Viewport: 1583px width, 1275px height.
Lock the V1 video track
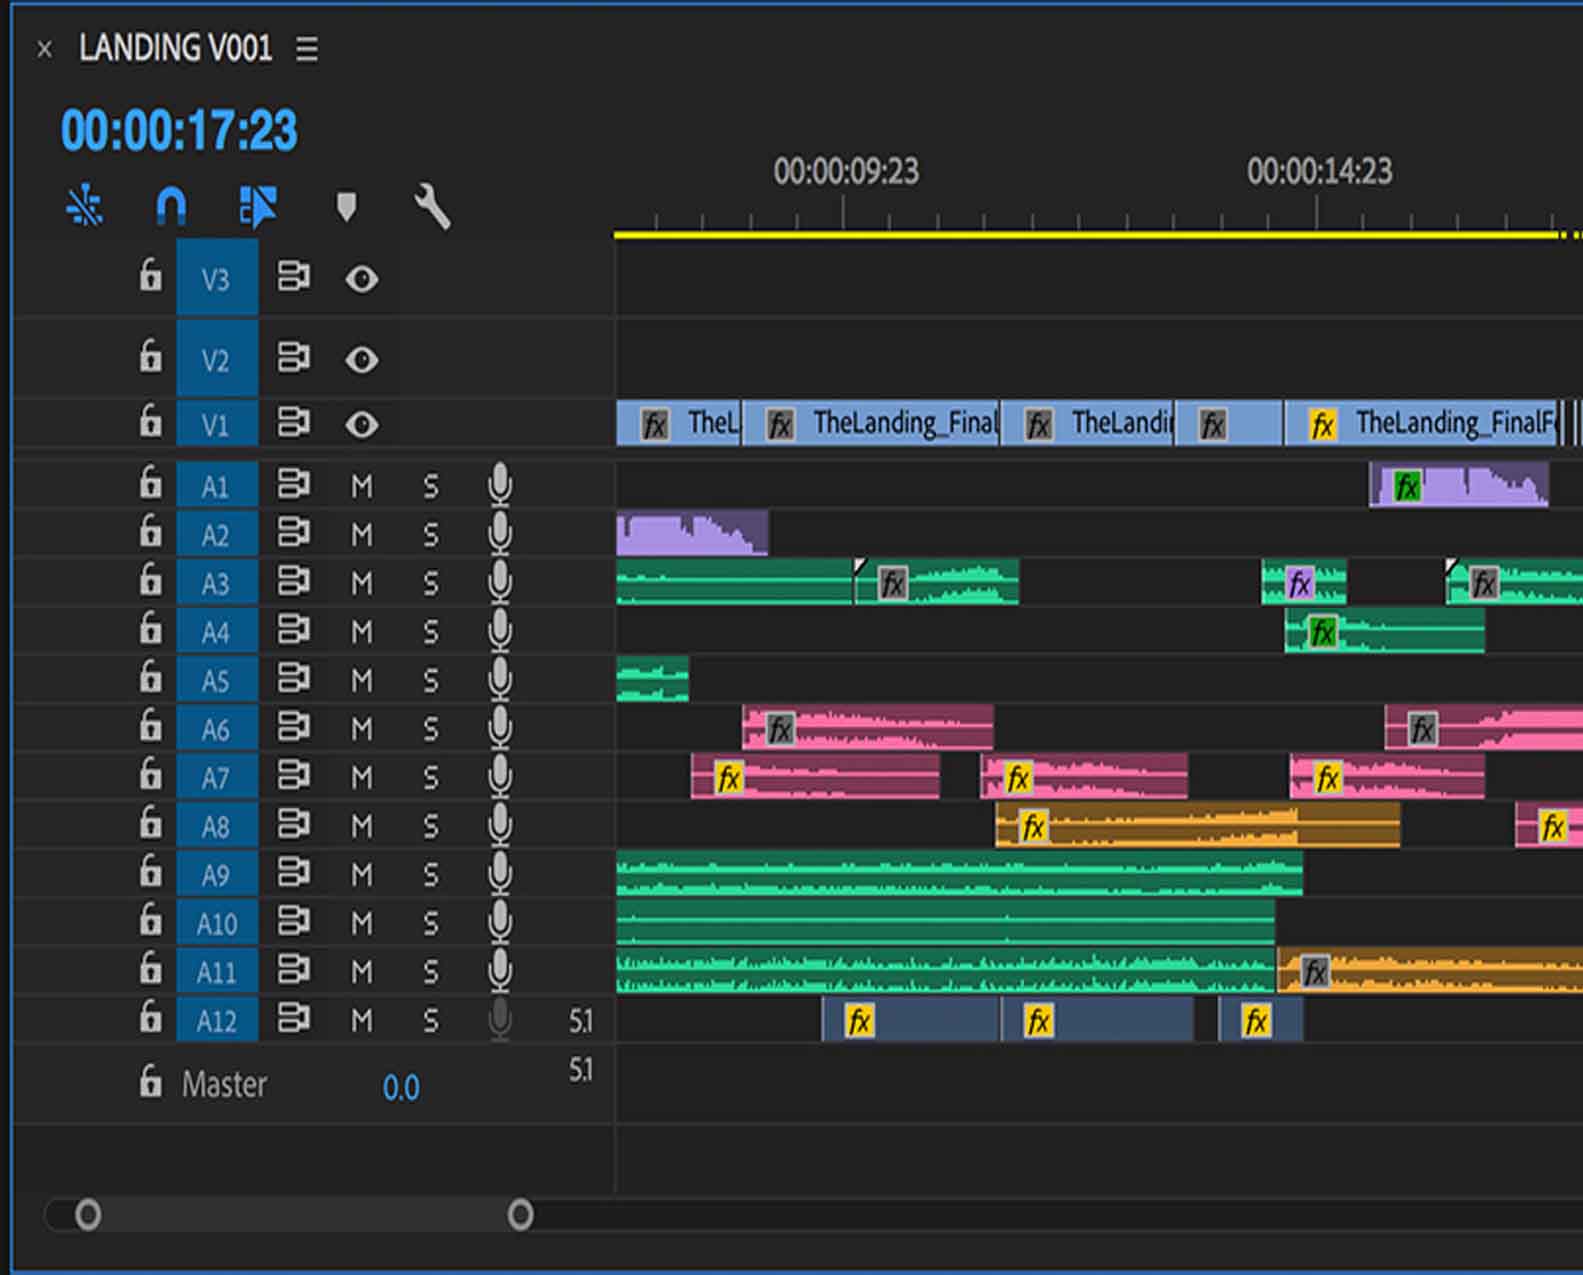pos(150,422)
